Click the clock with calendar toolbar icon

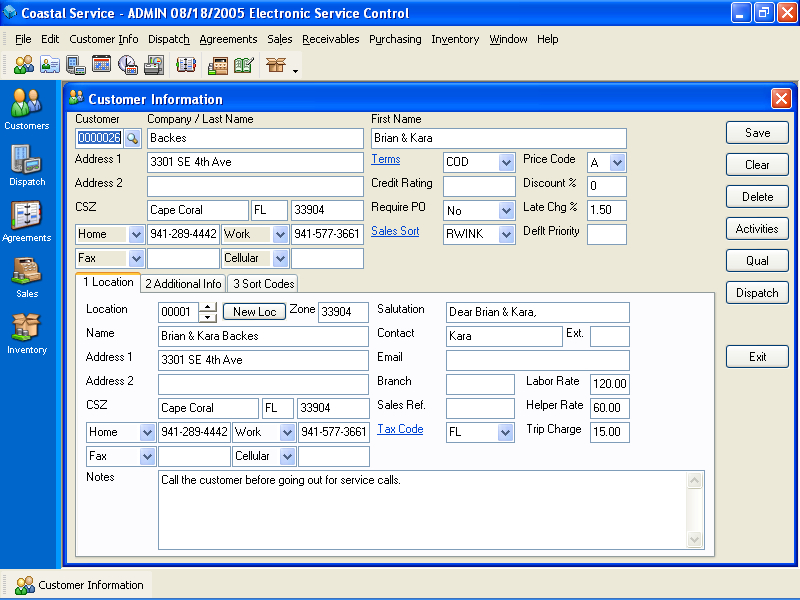(x=128, y=65)
